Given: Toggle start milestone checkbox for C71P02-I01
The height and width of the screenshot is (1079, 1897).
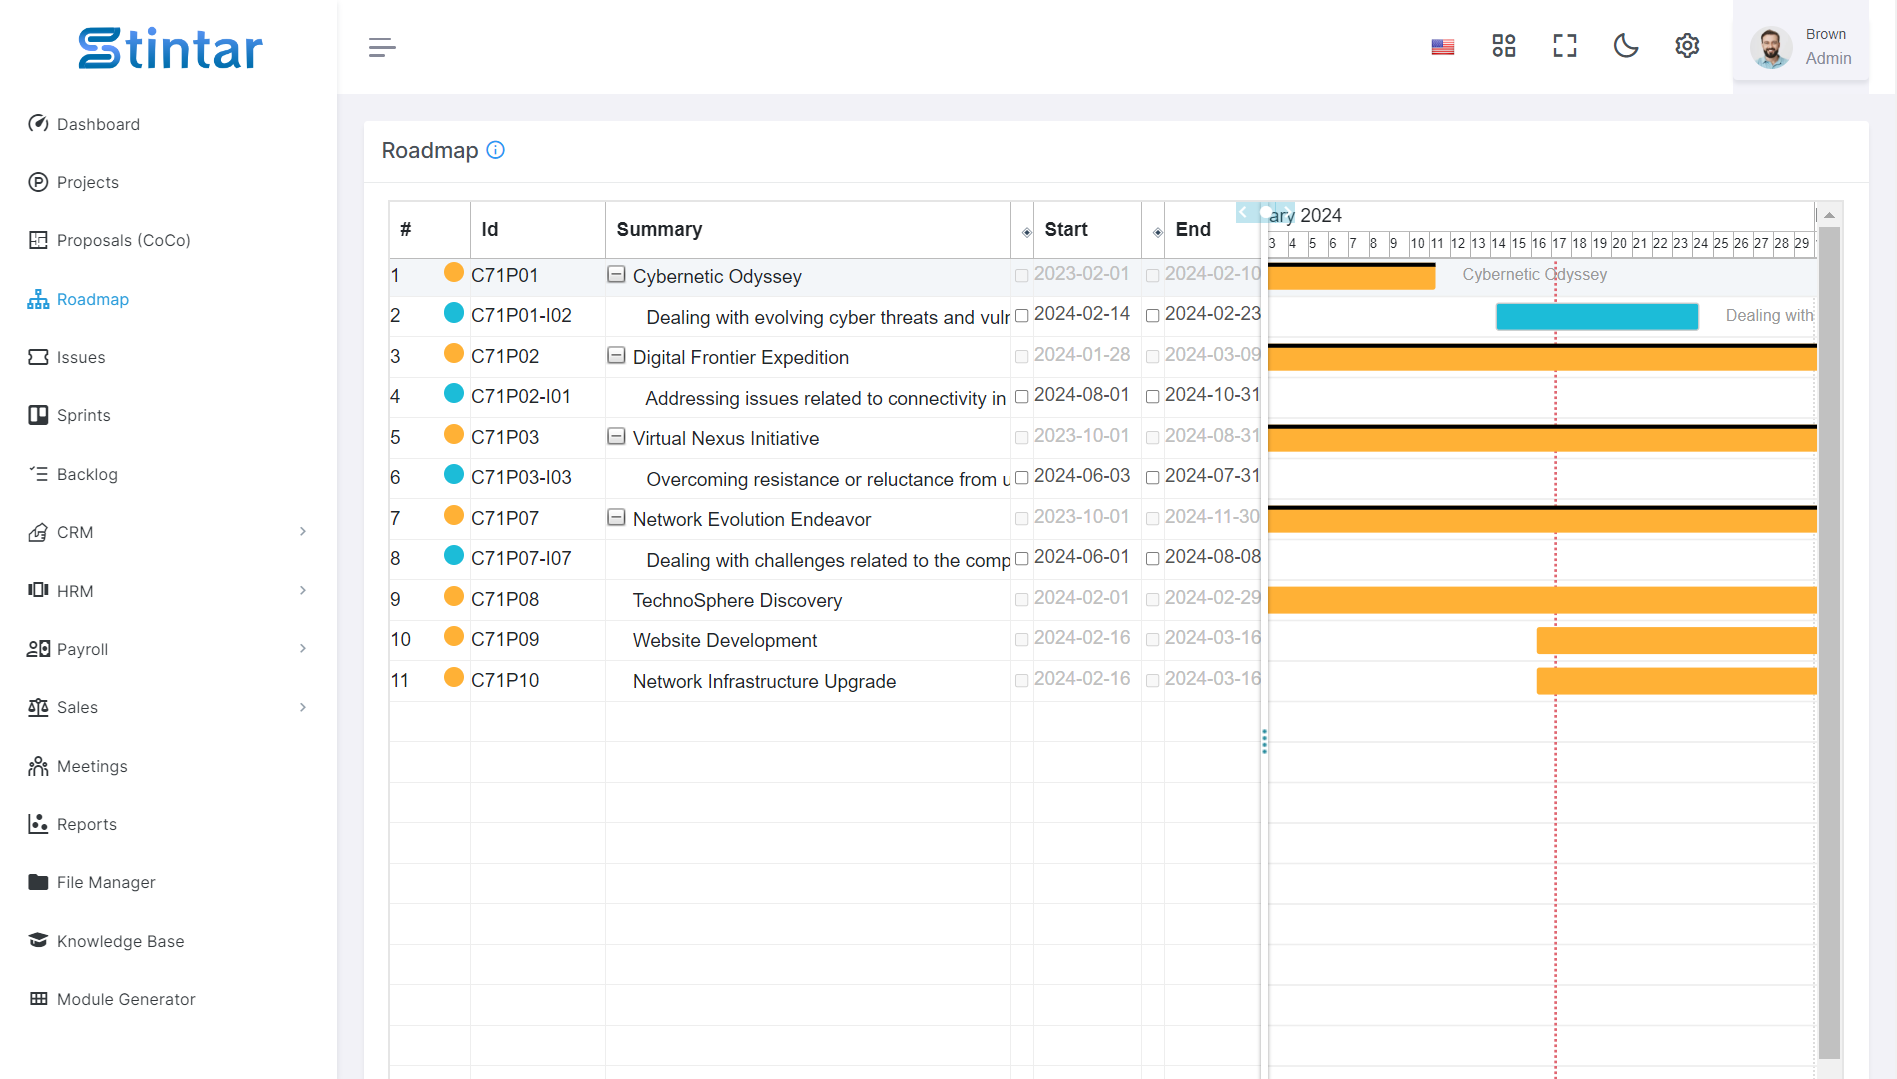Looking at the screenshot, I should pos(1021,397).
